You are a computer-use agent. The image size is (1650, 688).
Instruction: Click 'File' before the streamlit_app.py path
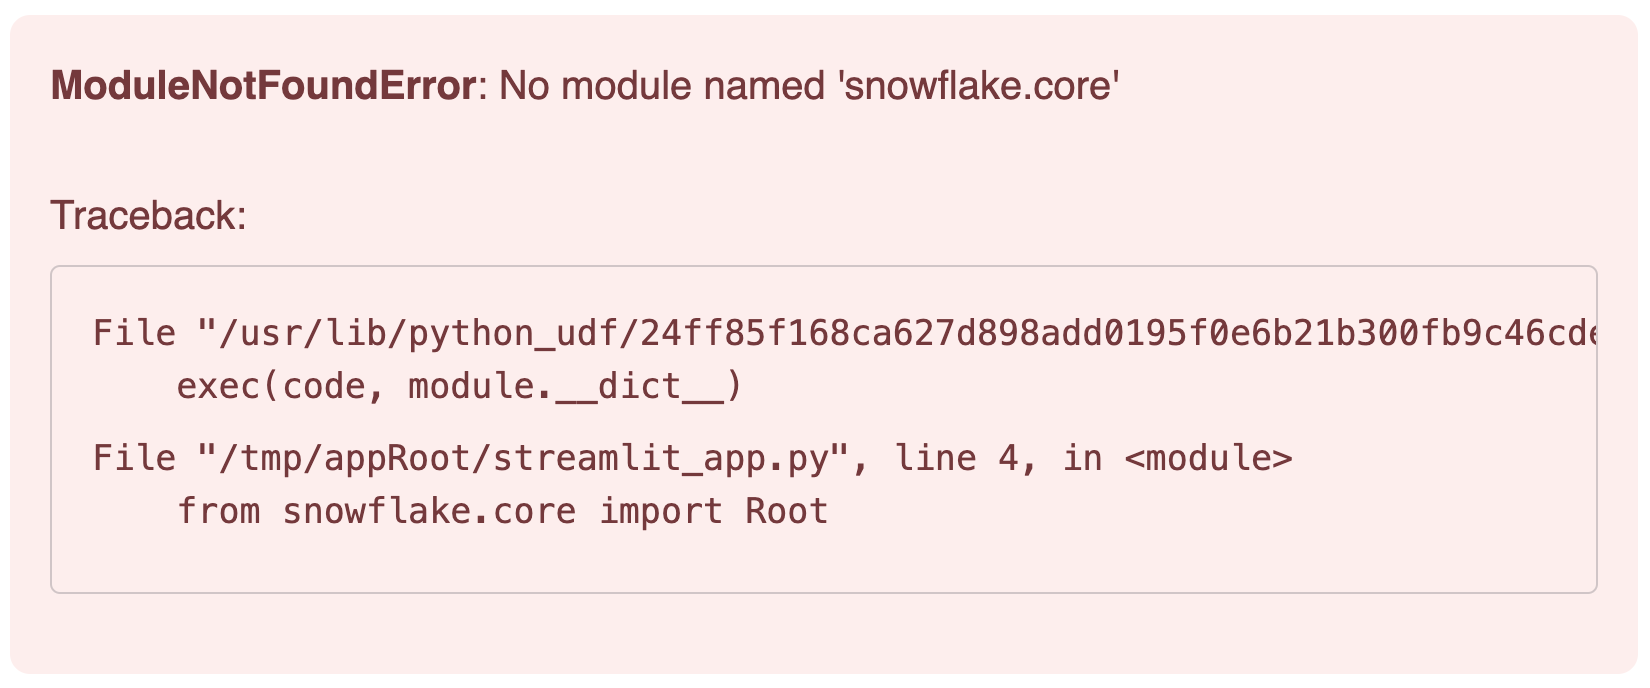[x=134, y=458]
